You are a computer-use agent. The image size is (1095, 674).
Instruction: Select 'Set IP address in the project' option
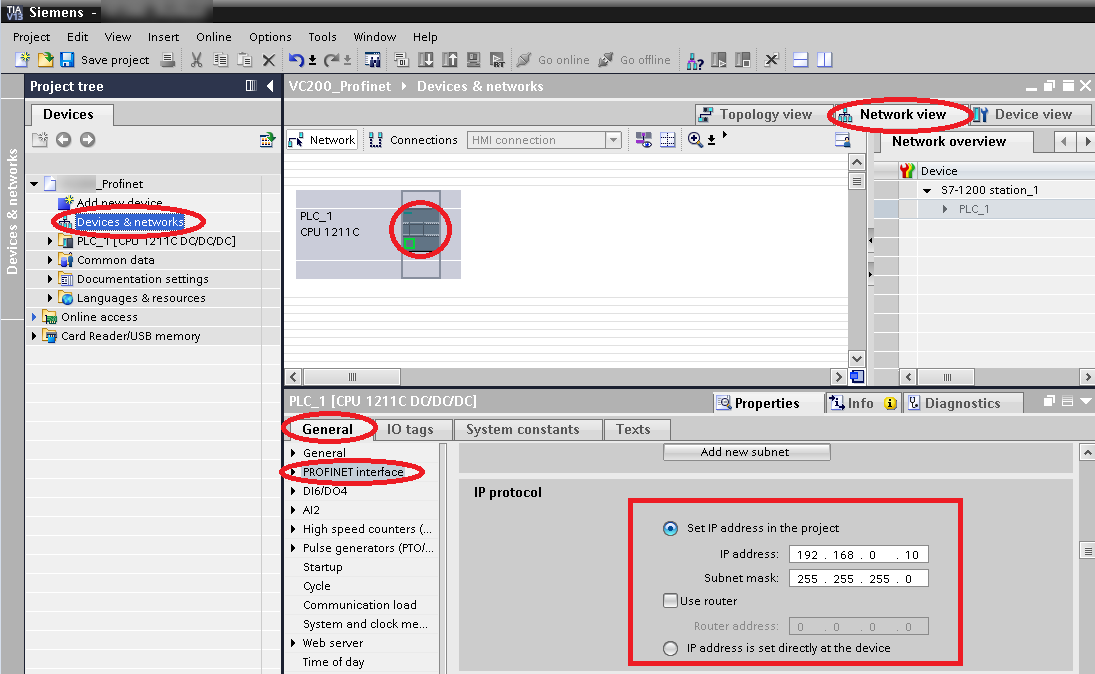(x=670, y=528)
